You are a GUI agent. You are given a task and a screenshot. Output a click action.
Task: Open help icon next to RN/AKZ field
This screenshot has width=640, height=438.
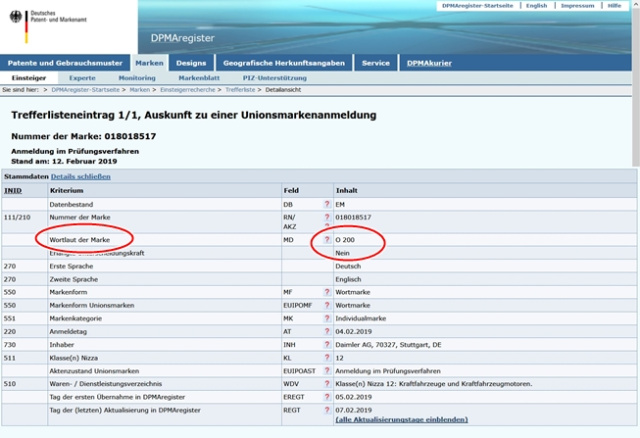(x=326, y=217)
